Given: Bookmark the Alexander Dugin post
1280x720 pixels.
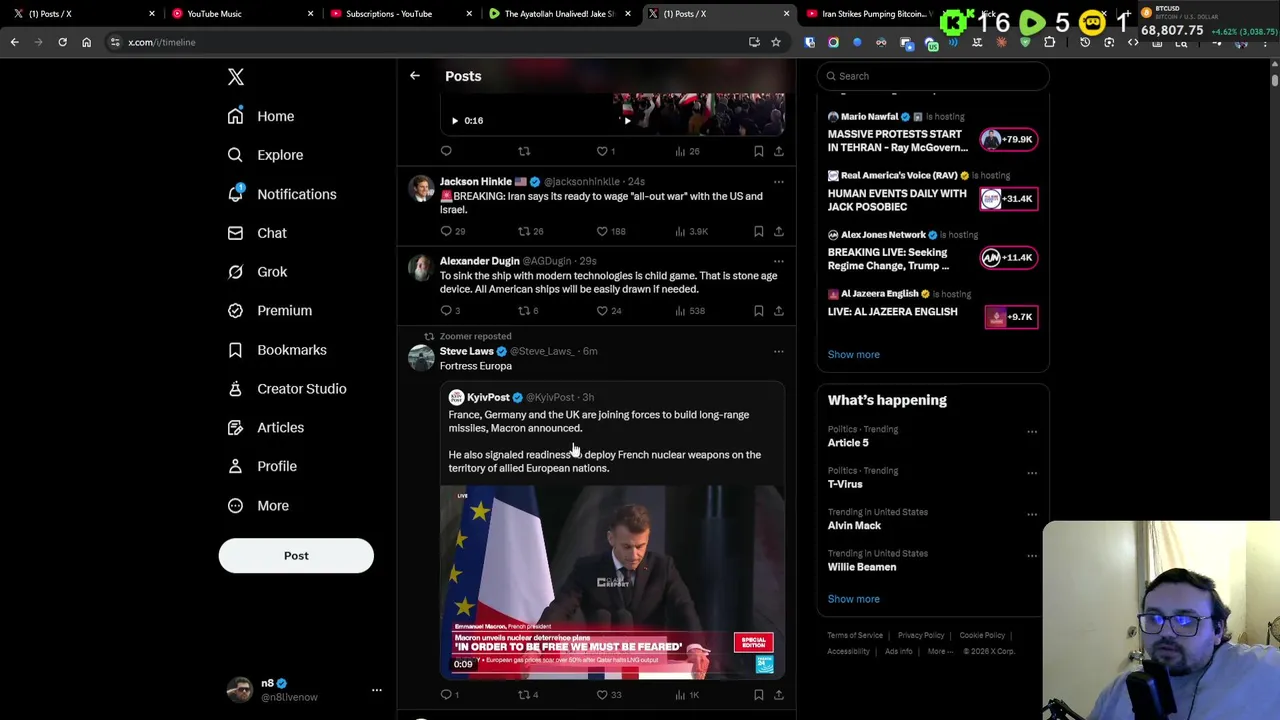Looking at the screenshot, I should [759, 311].
